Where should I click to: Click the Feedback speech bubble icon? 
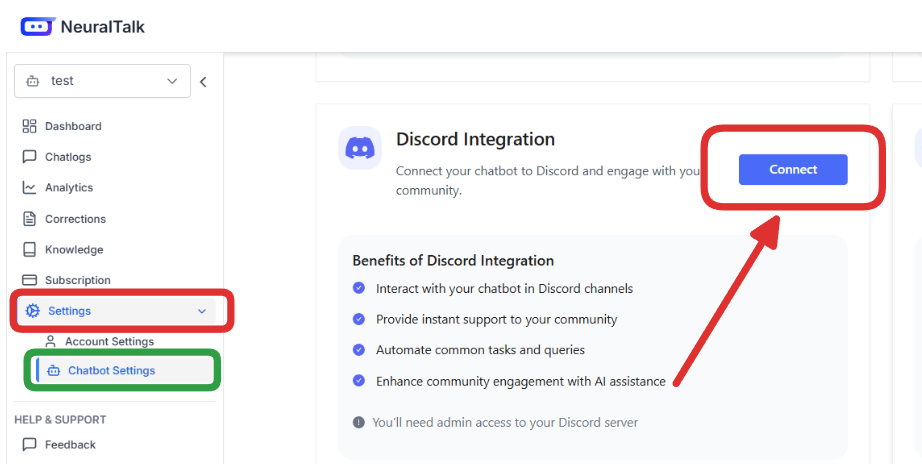29,445
